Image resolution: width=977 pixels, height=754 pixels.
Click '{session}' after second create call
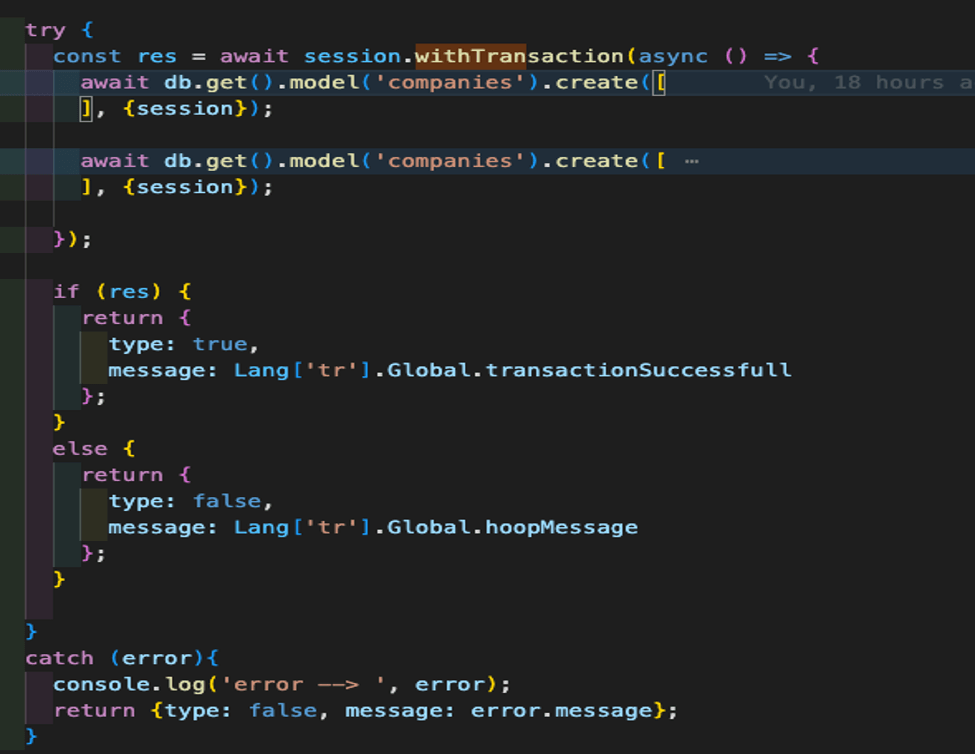(x=184, y=187)
